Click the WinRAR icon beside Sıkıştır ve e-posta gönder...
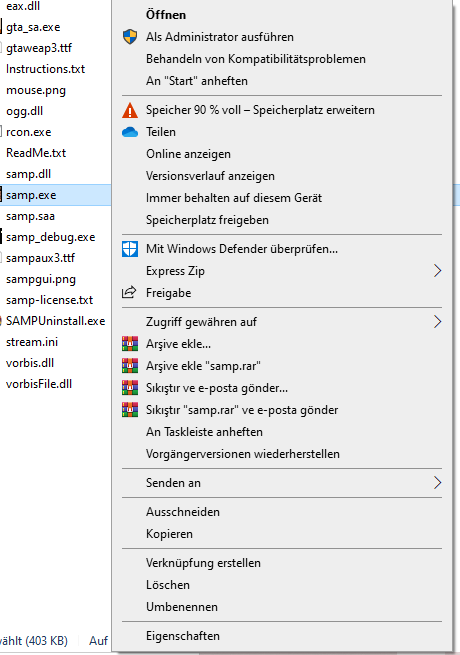This screenshot has height=655, width=460. tap(130, 388)
